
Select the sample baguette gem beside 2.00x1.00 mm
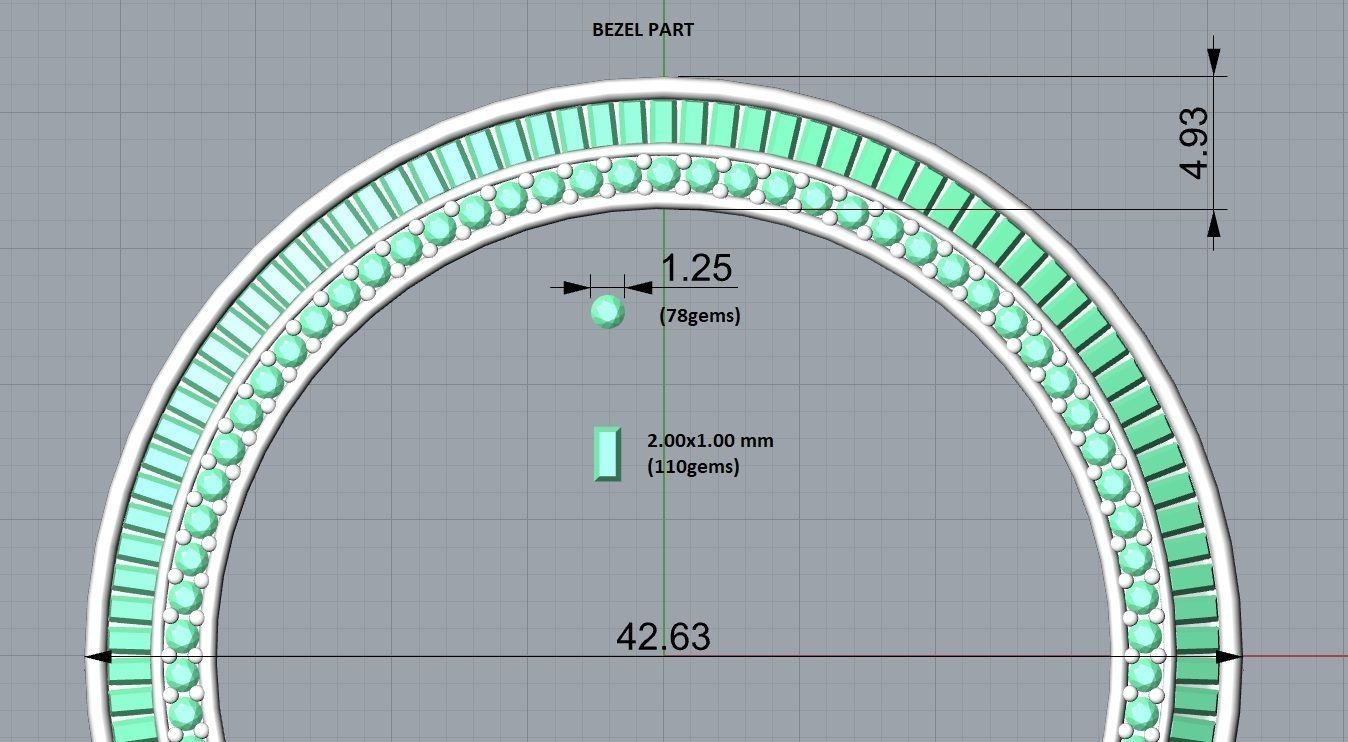click(607, 454)
